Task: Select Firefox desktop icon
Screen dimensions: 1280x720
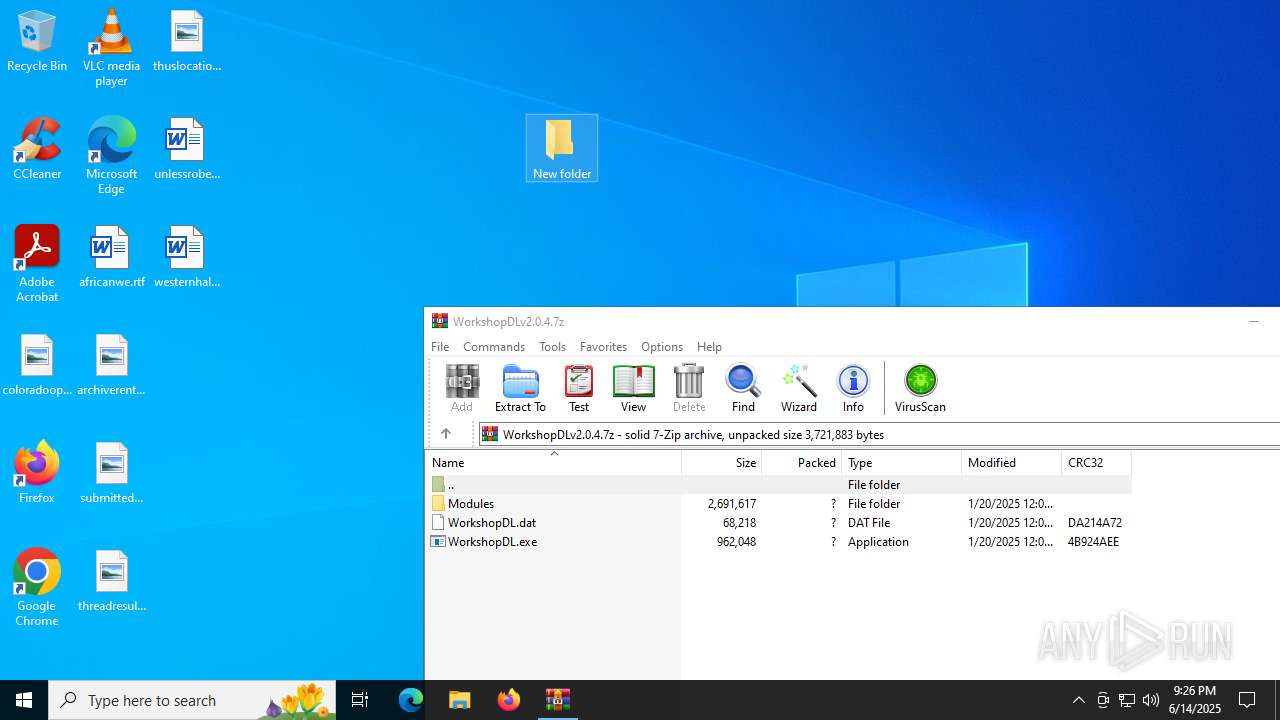Action: point(37,472)
